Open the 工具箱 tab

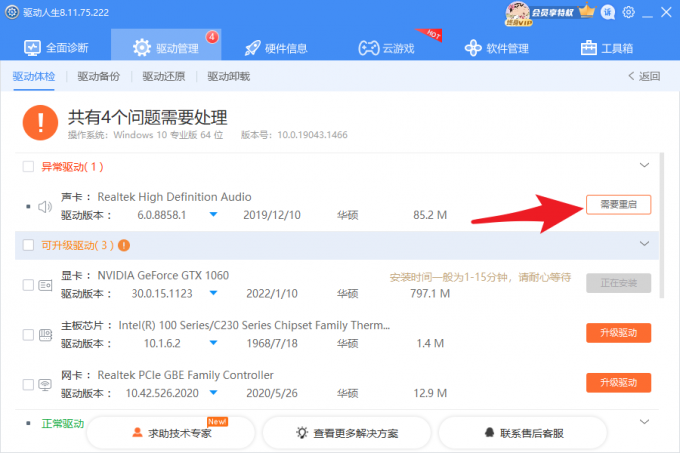(607, 48)
